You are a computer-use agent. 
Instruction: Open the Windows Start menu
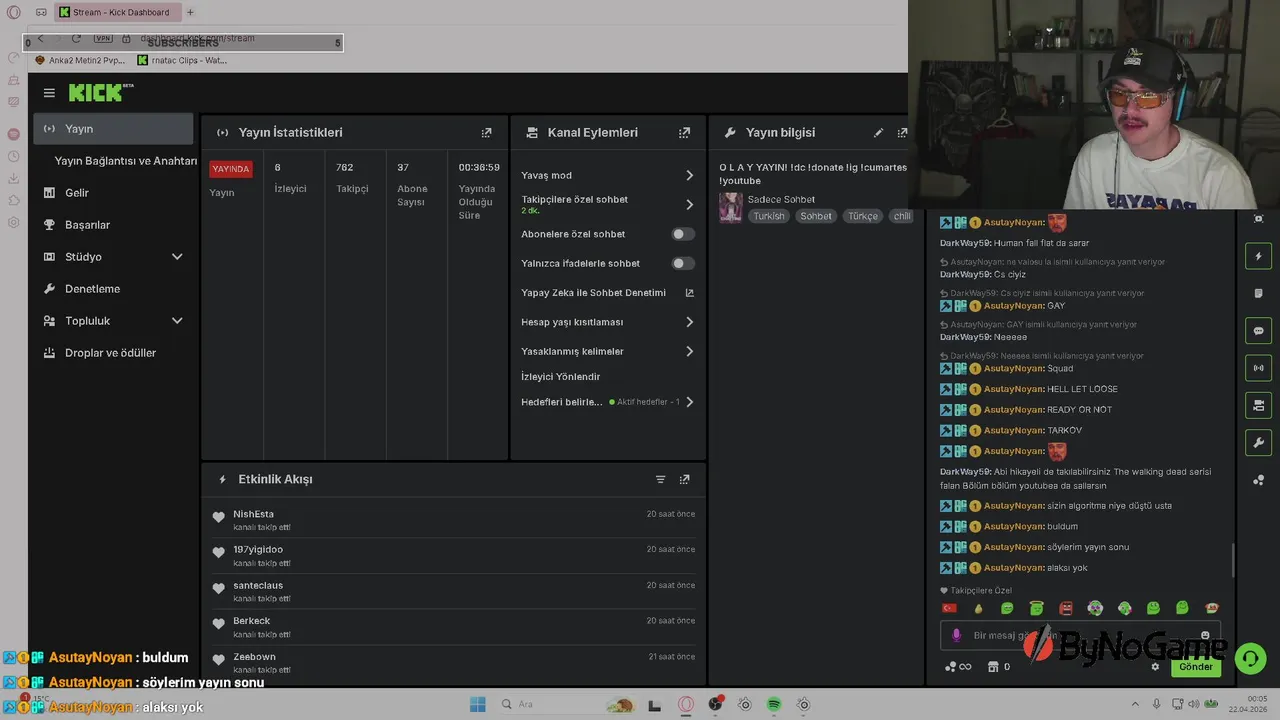coord(478,704)
